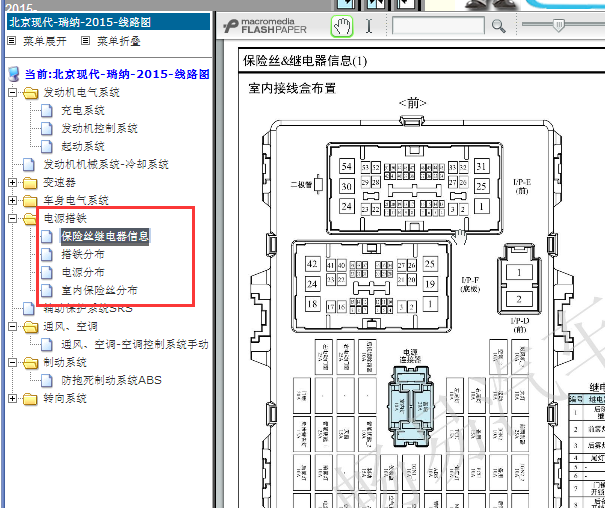The image size is (605, 508).
Task: Collapse the 通风、空调 folder
Action: click(x=12, y=327)
